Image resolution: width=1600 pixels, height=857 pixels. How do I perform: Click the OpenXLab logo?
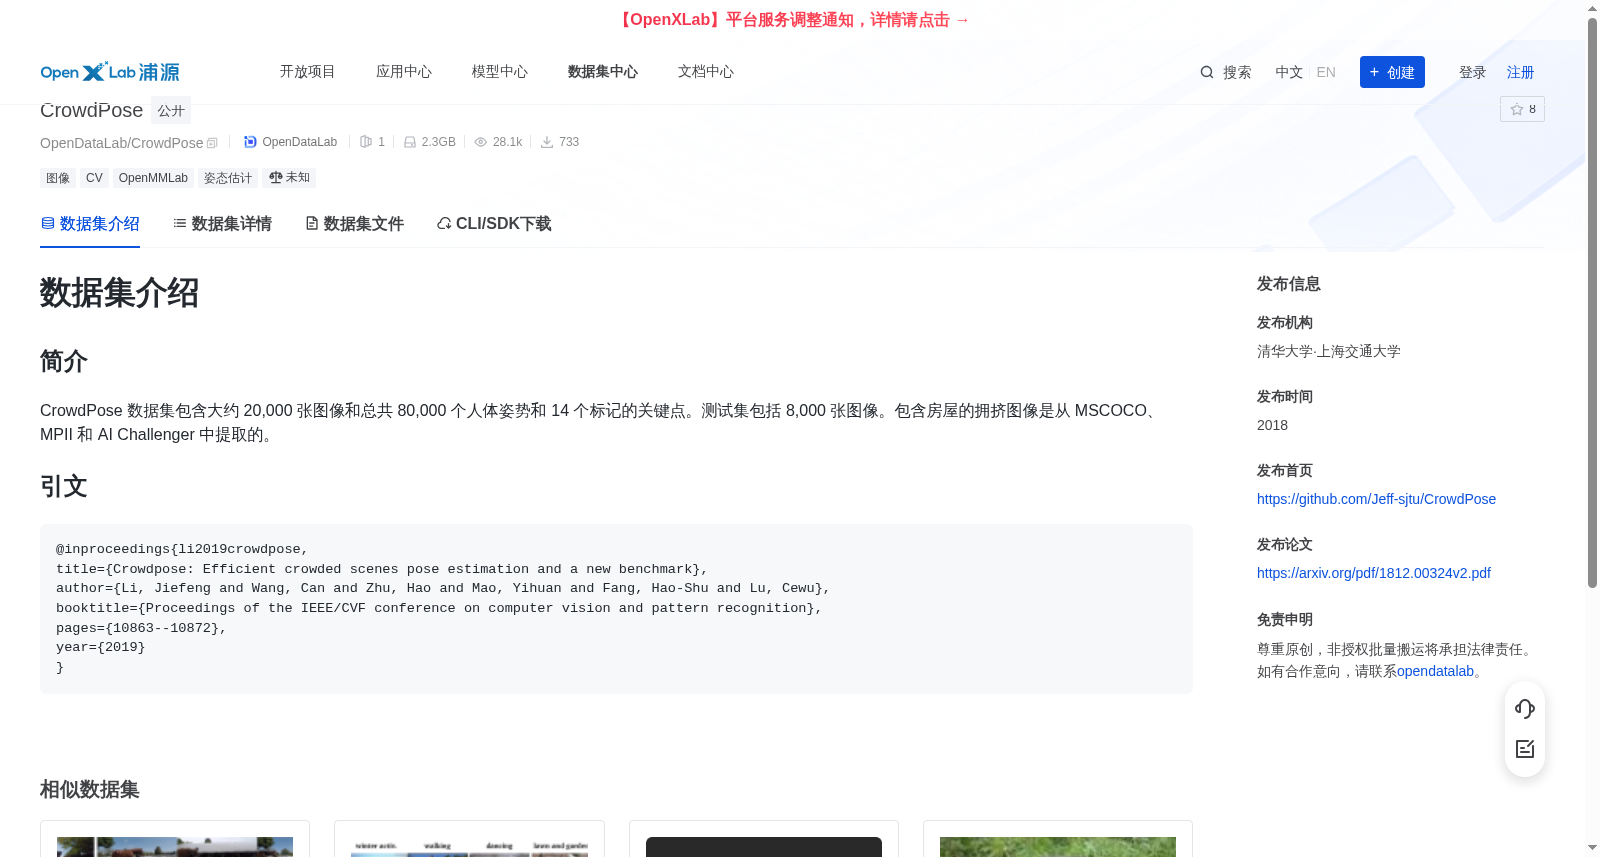[x=110, y=72]
